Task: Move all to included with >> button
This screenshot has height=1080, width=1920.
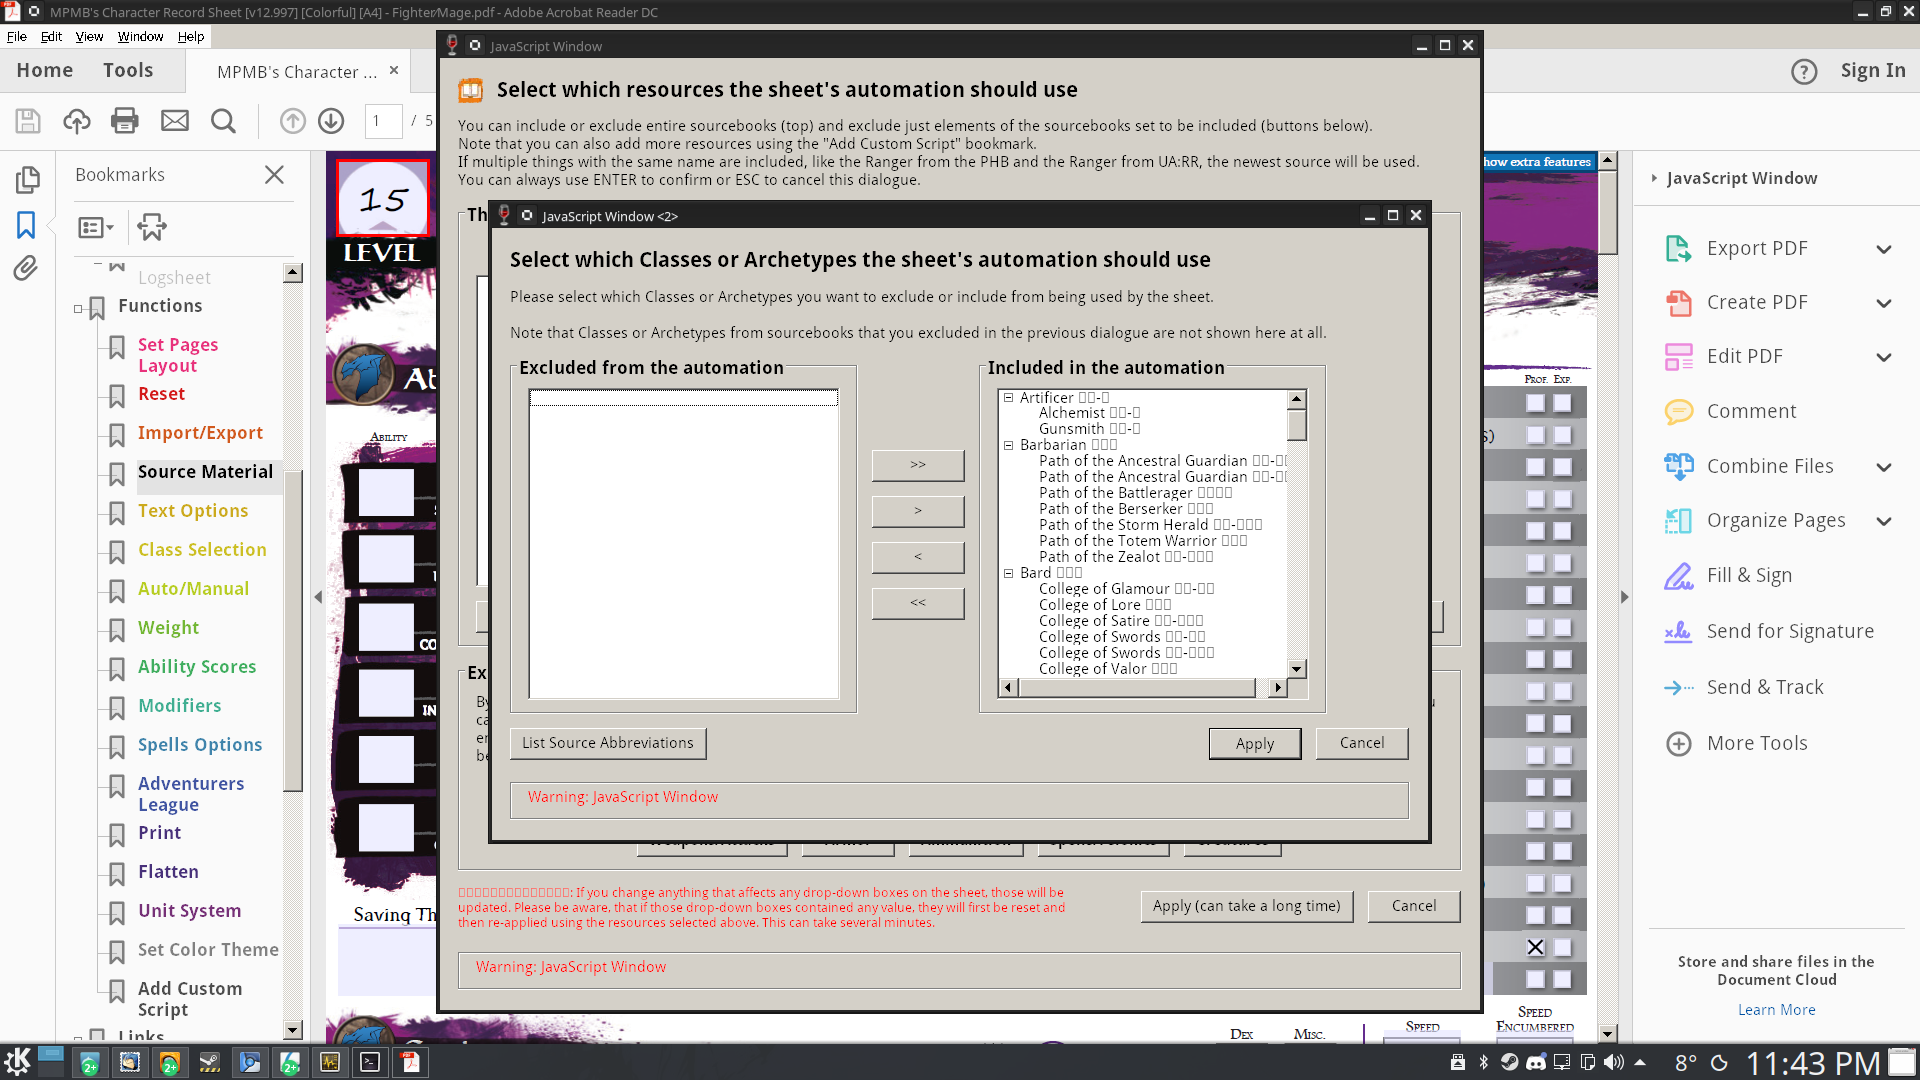Action: coord(918,465)
